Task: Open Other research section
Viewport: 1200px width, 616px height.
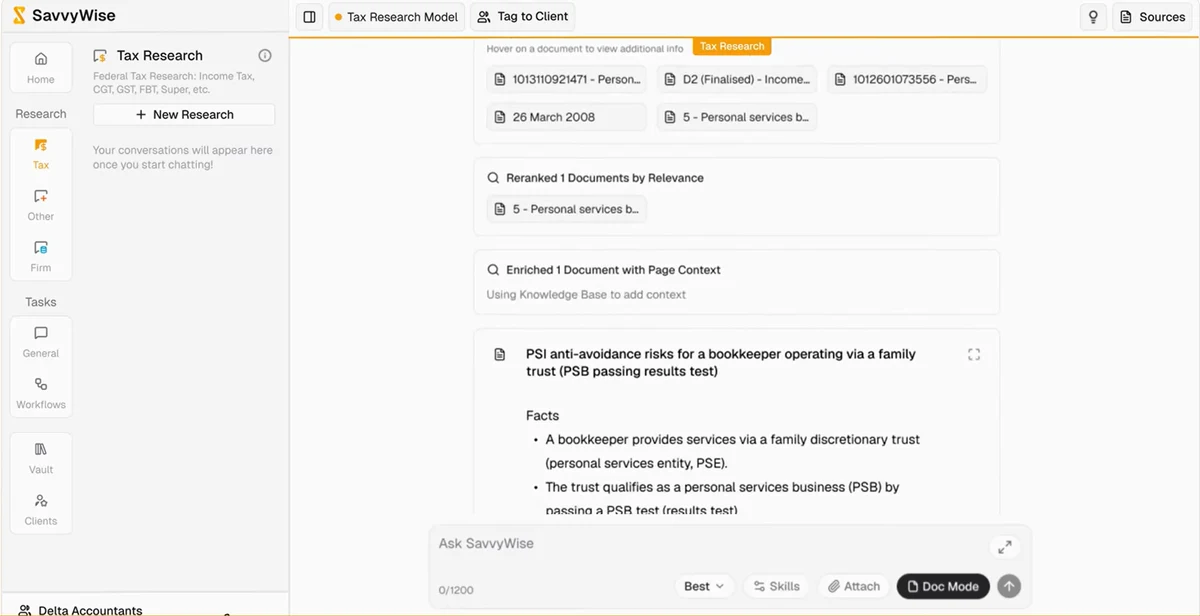Action: pyautogui.click(x=41, y=205)
